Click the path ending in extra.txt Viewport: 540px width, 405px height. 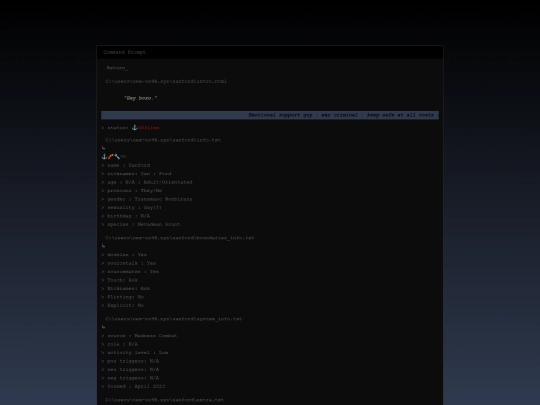point(165,400)
